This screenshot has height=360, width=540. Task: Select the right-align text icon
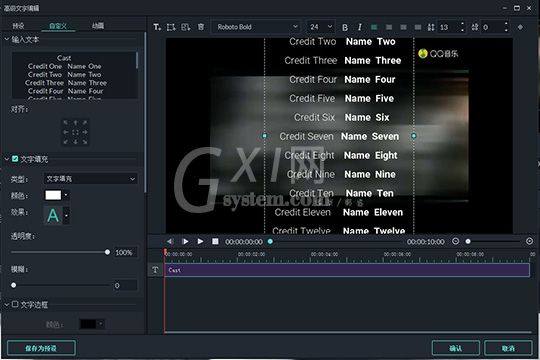[x=403, y=27]
